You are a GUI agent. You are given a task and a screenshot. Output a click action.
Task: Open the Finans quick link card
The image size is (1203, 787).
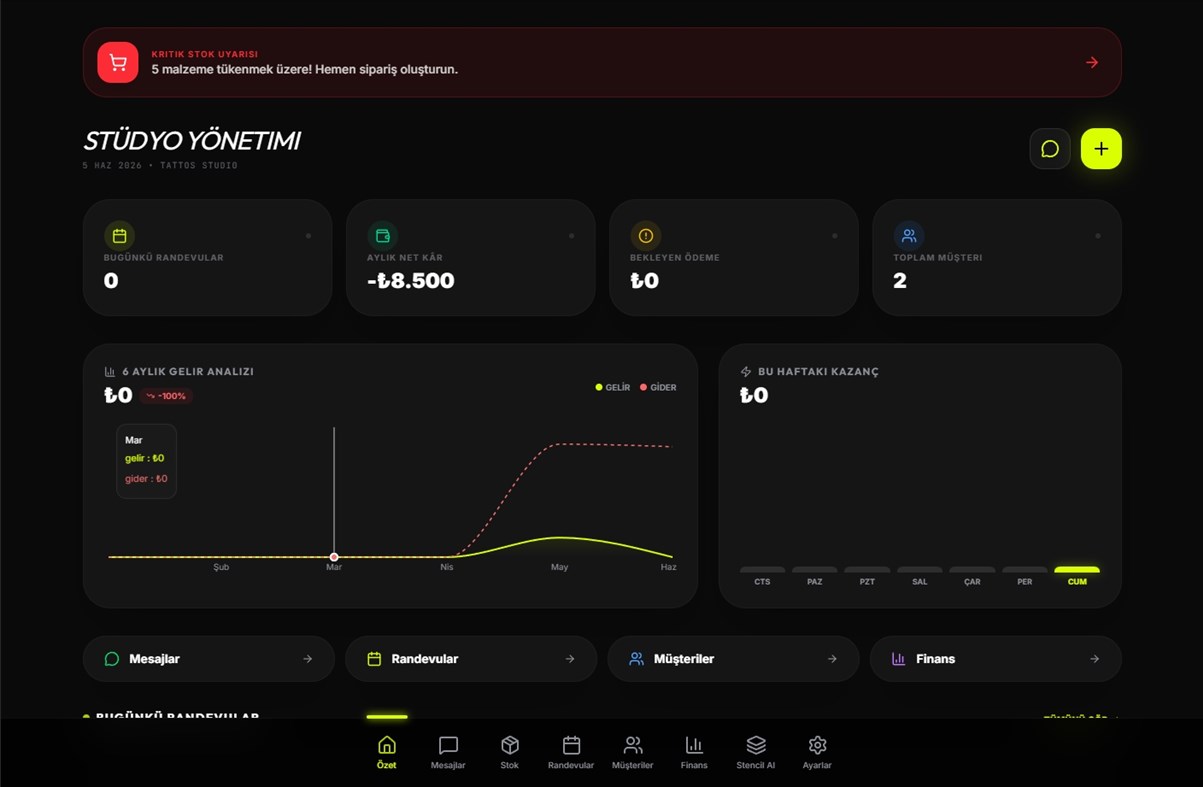(x=996, y=659)
